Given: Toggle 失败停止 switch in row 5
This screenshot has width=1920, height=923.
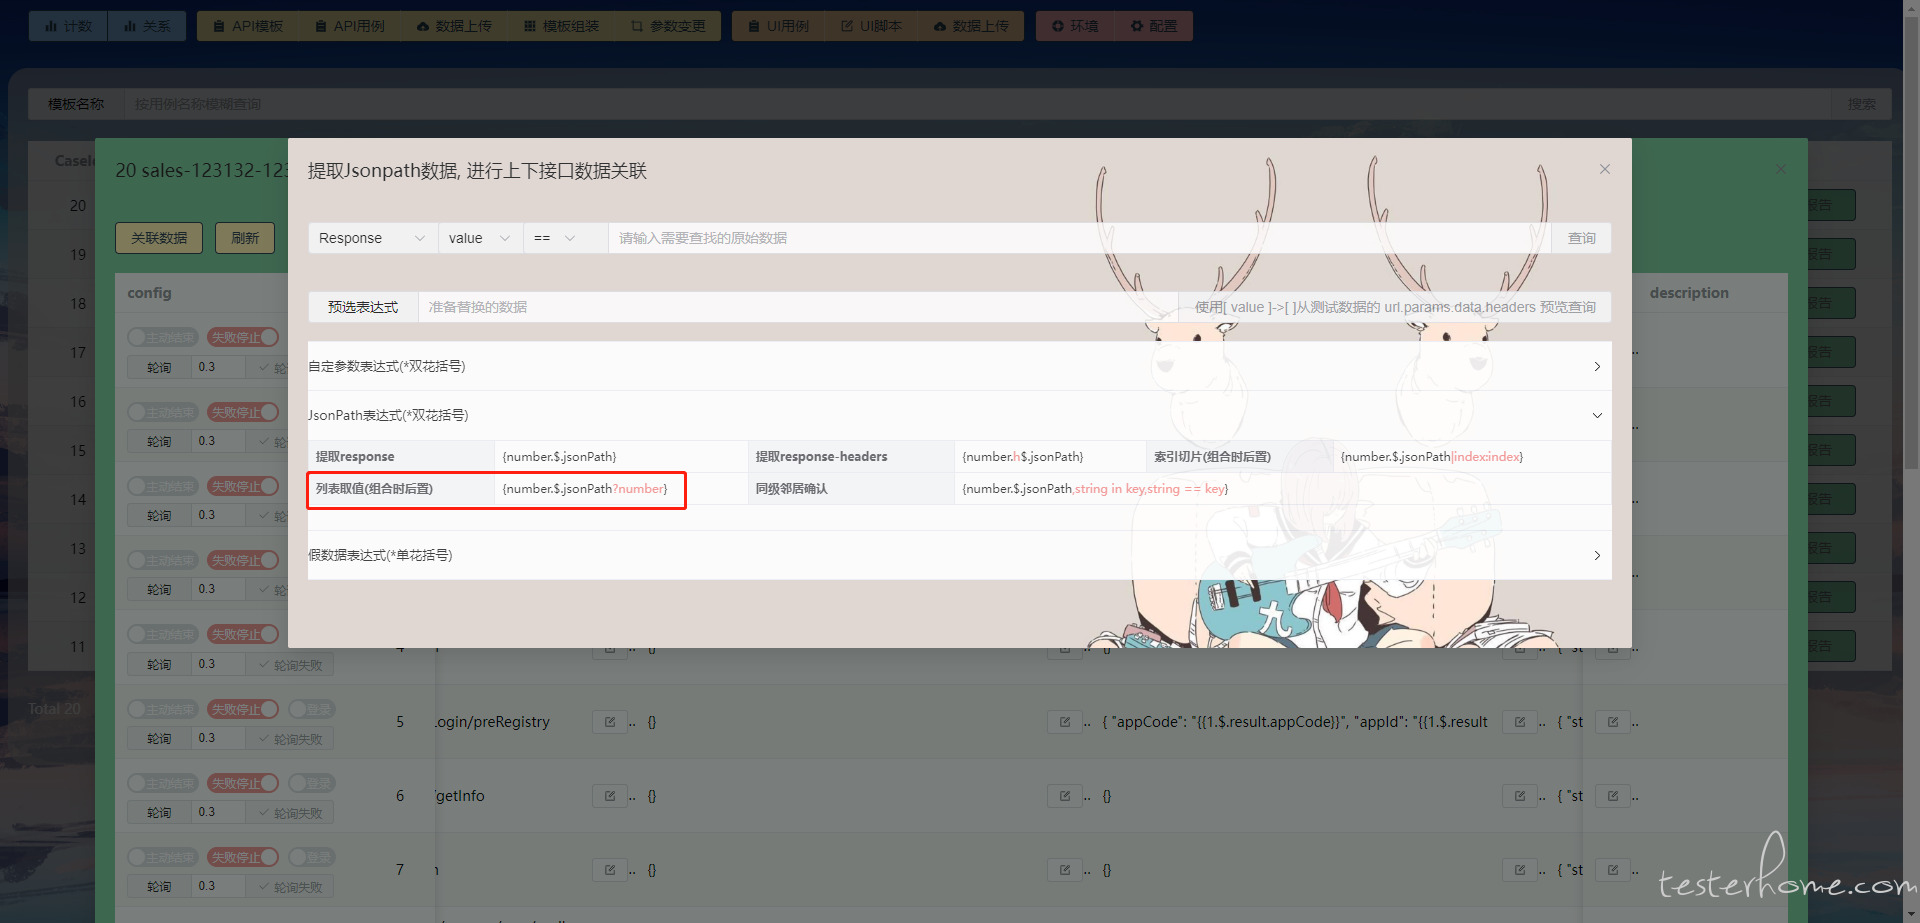Looking at the screenshot, I should click(243, 709).
